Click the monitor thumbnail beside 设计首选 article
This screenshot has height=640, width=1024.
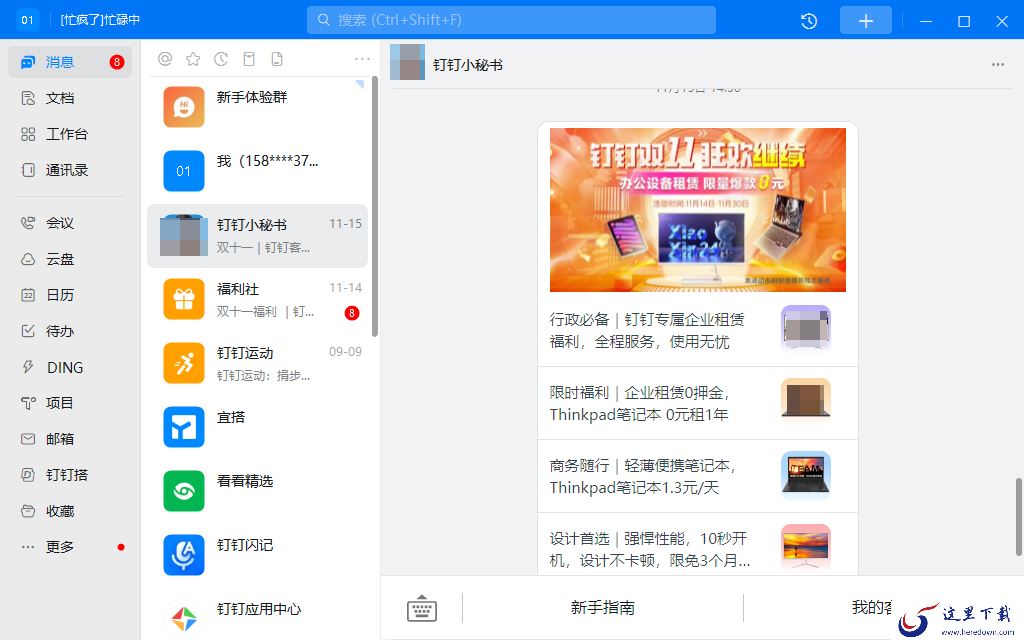point(806,547)
